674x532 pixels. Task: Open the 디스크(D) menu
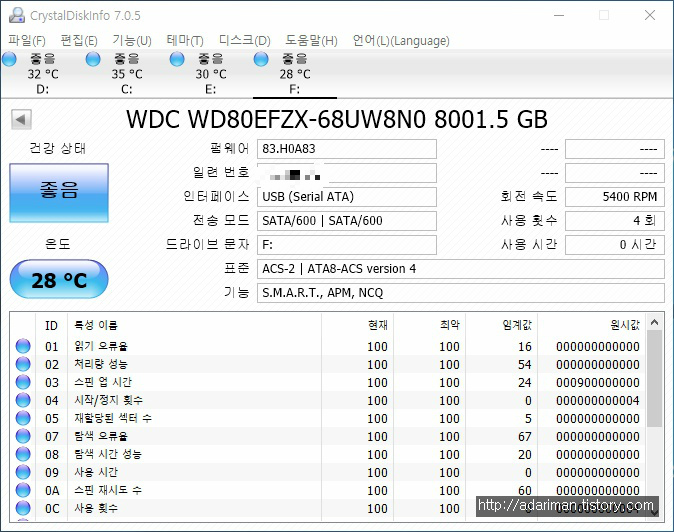pos(245,41)
